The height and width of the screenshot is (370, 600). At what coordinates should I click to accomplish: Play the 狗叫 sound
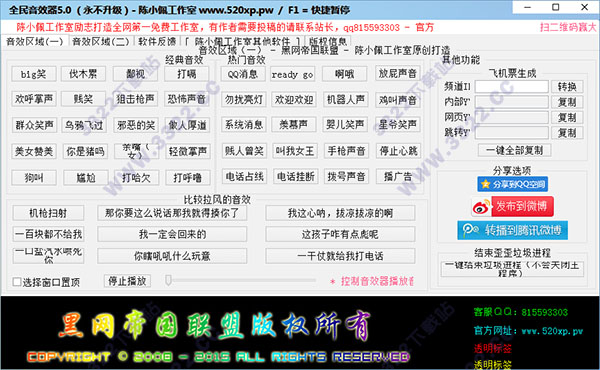34,178
